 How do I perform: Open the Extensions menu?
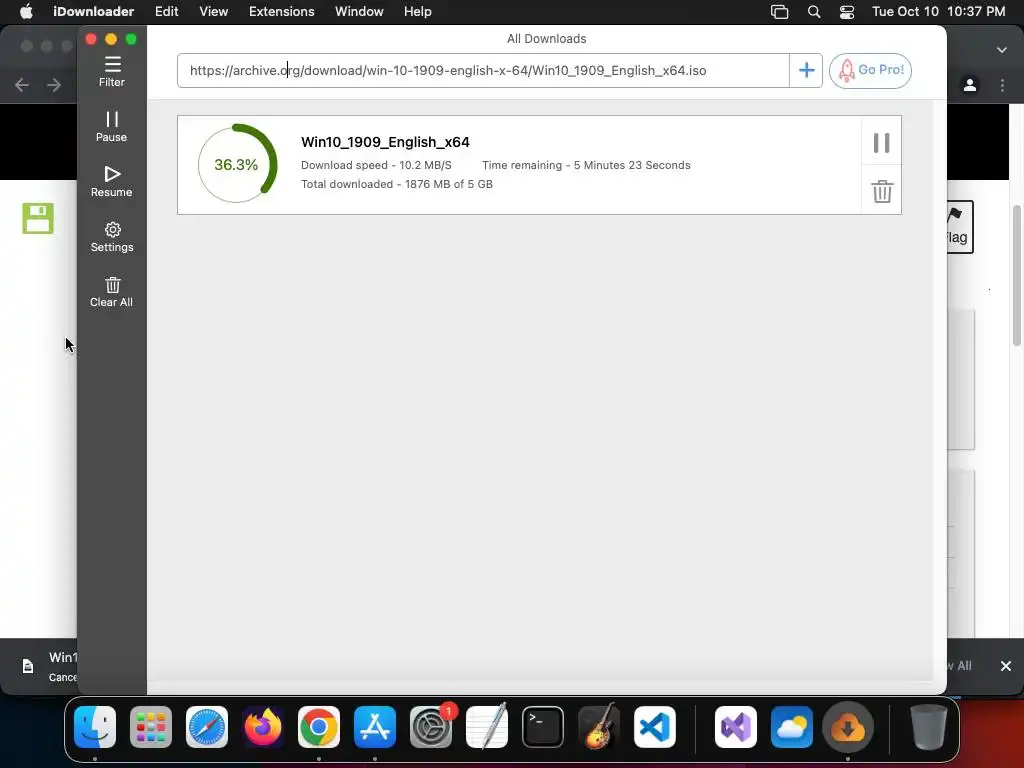click(281, 12)
